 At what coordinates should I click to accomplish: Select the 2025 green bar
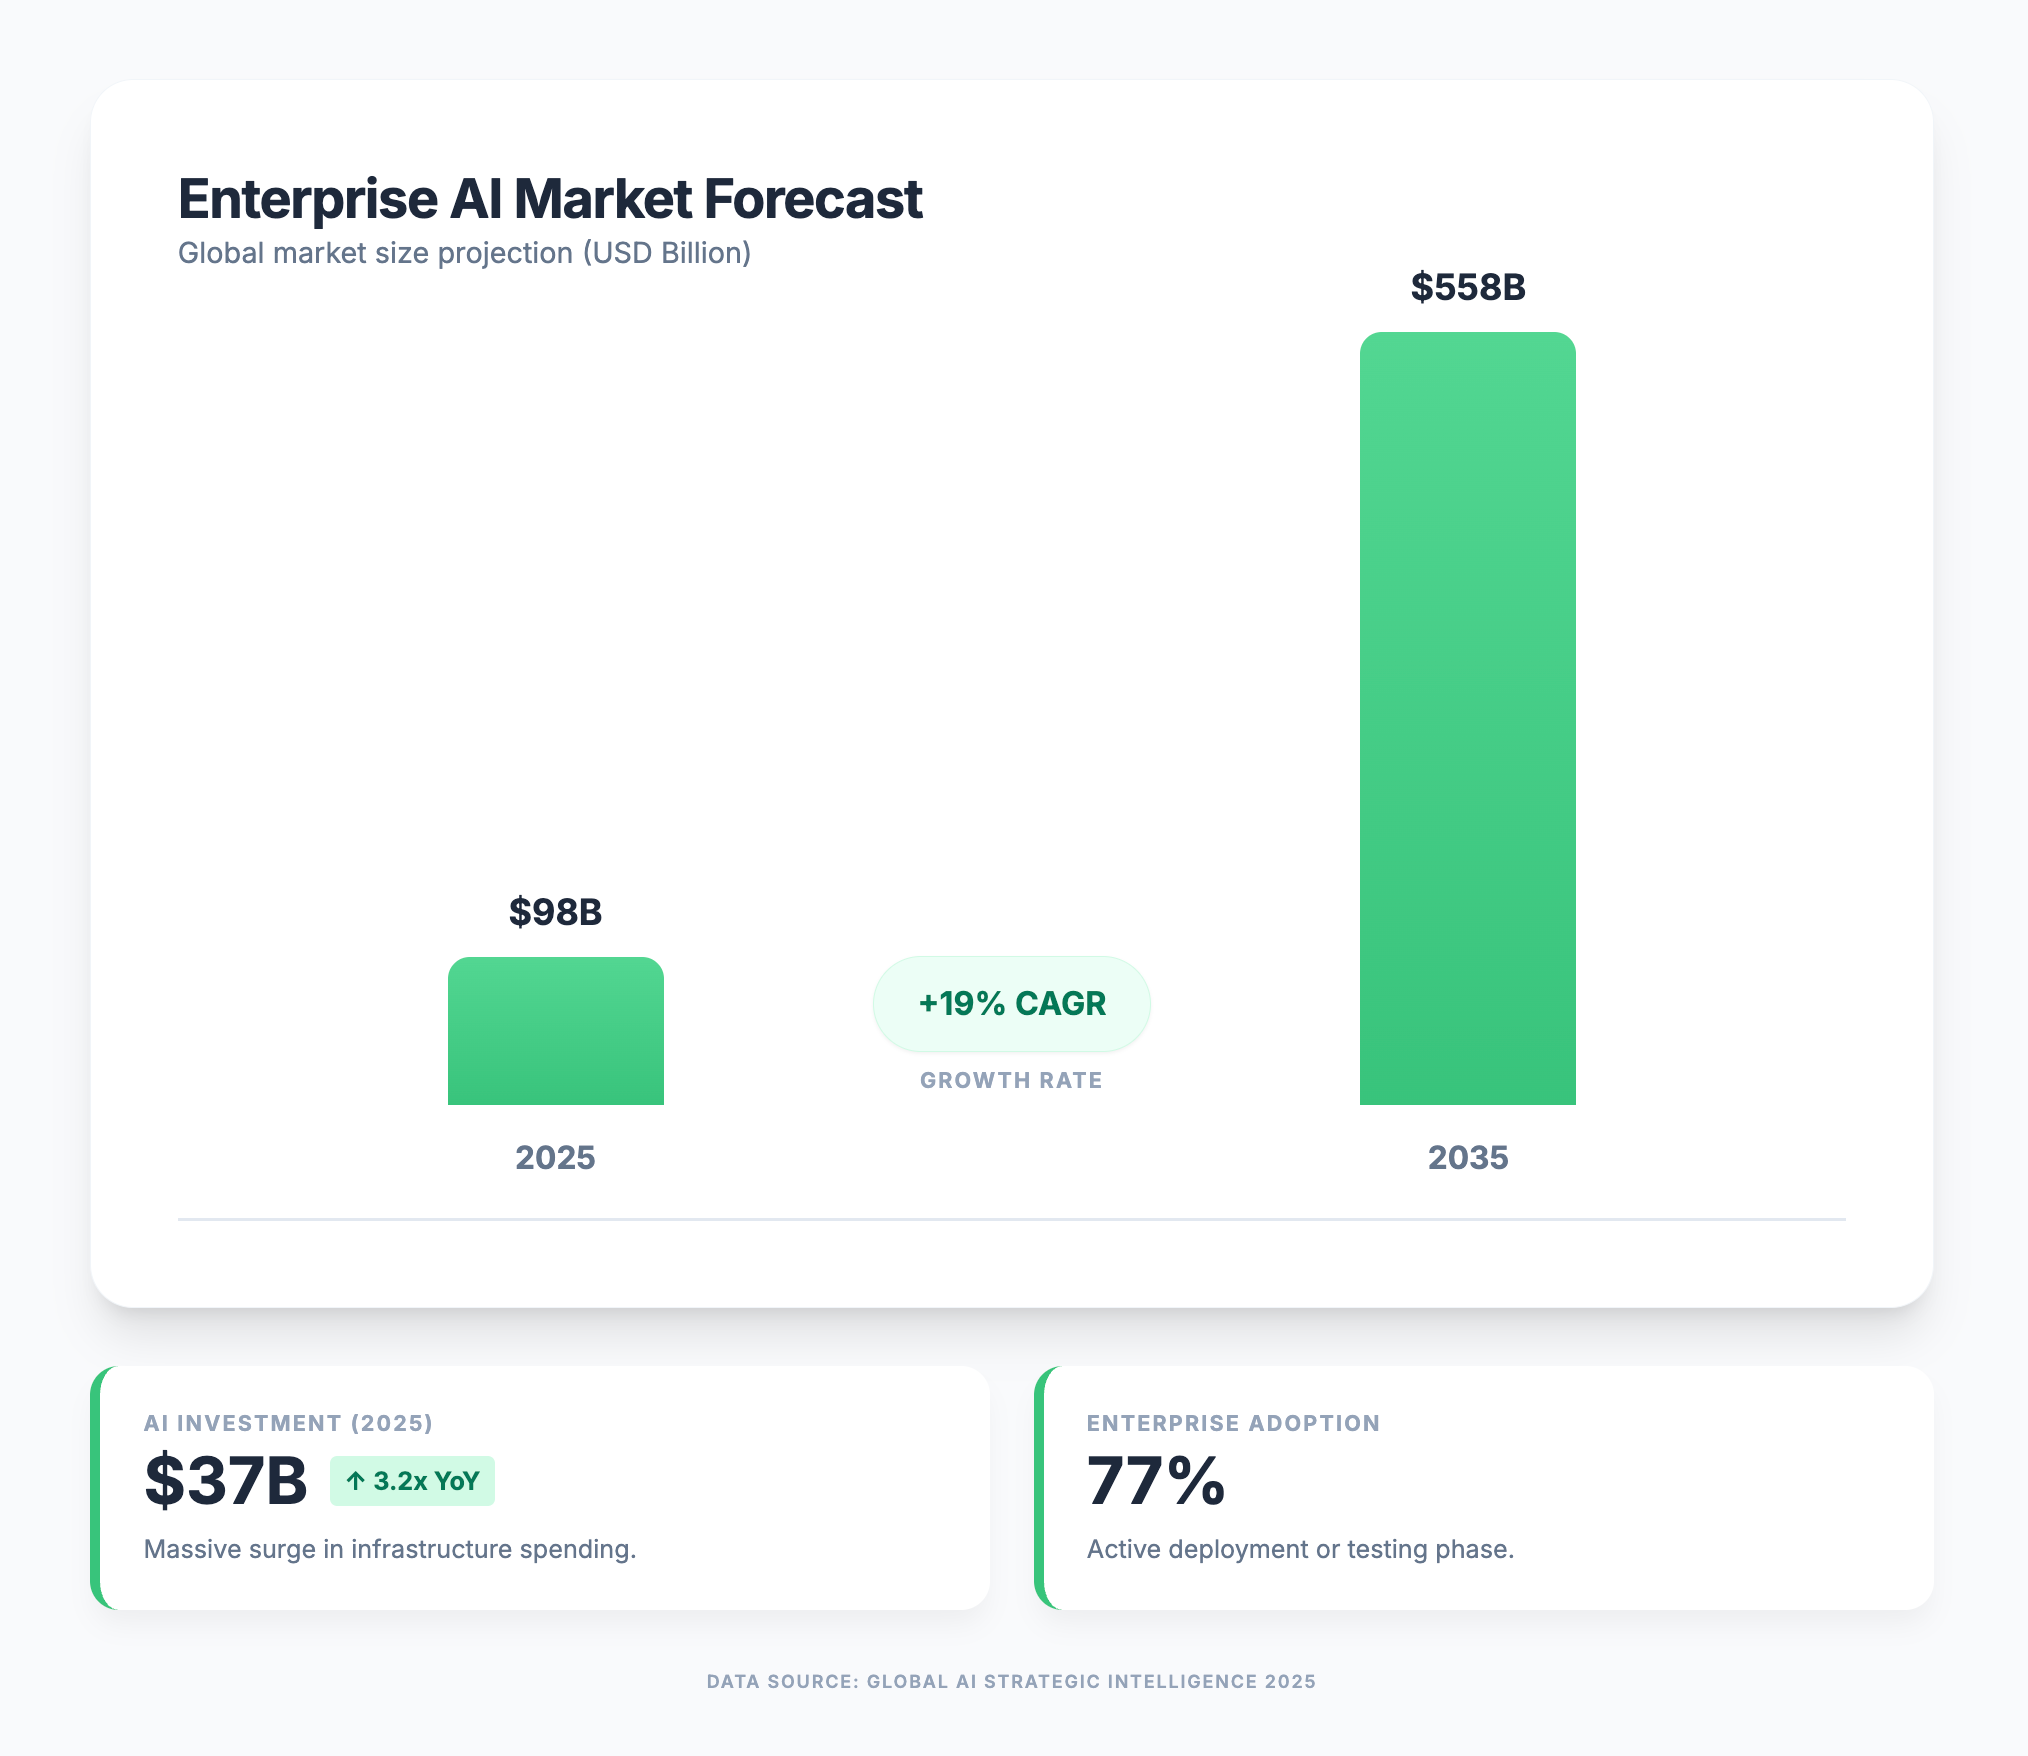(x=555, y=1031)
